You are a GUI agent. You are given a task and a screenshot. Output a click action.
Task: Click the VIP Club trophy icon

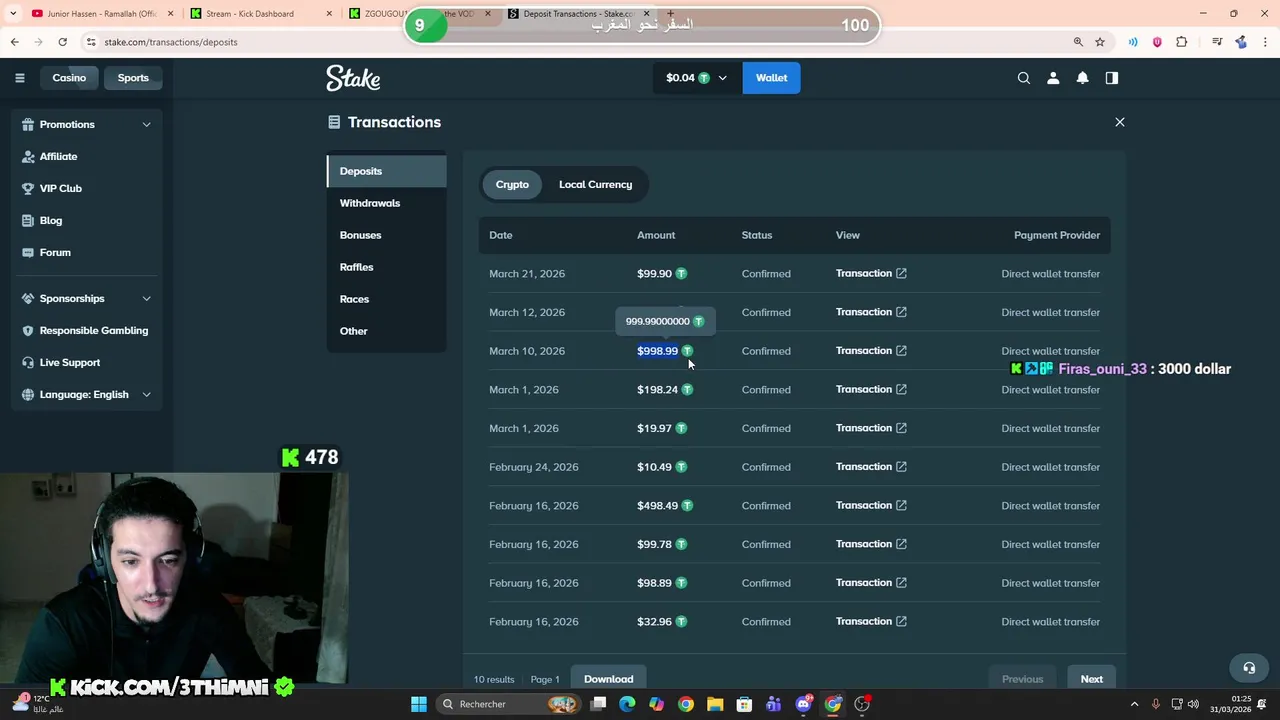(29, 188)
